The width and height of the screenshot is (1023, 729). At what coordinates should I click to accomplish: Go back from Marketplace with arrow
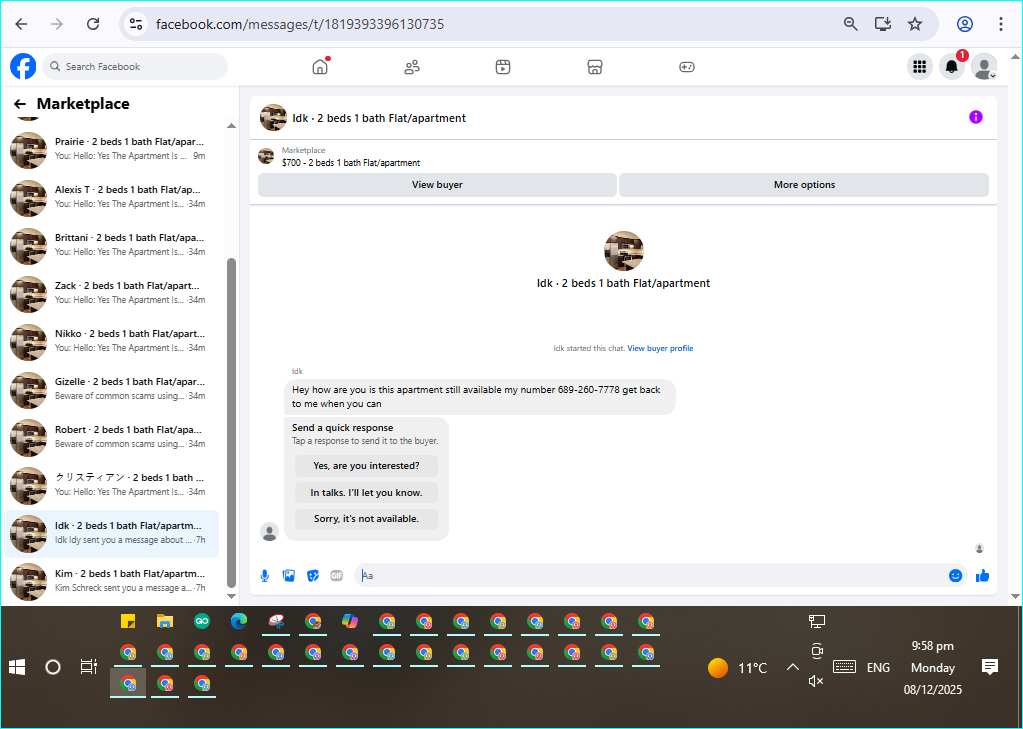(20, 104)
